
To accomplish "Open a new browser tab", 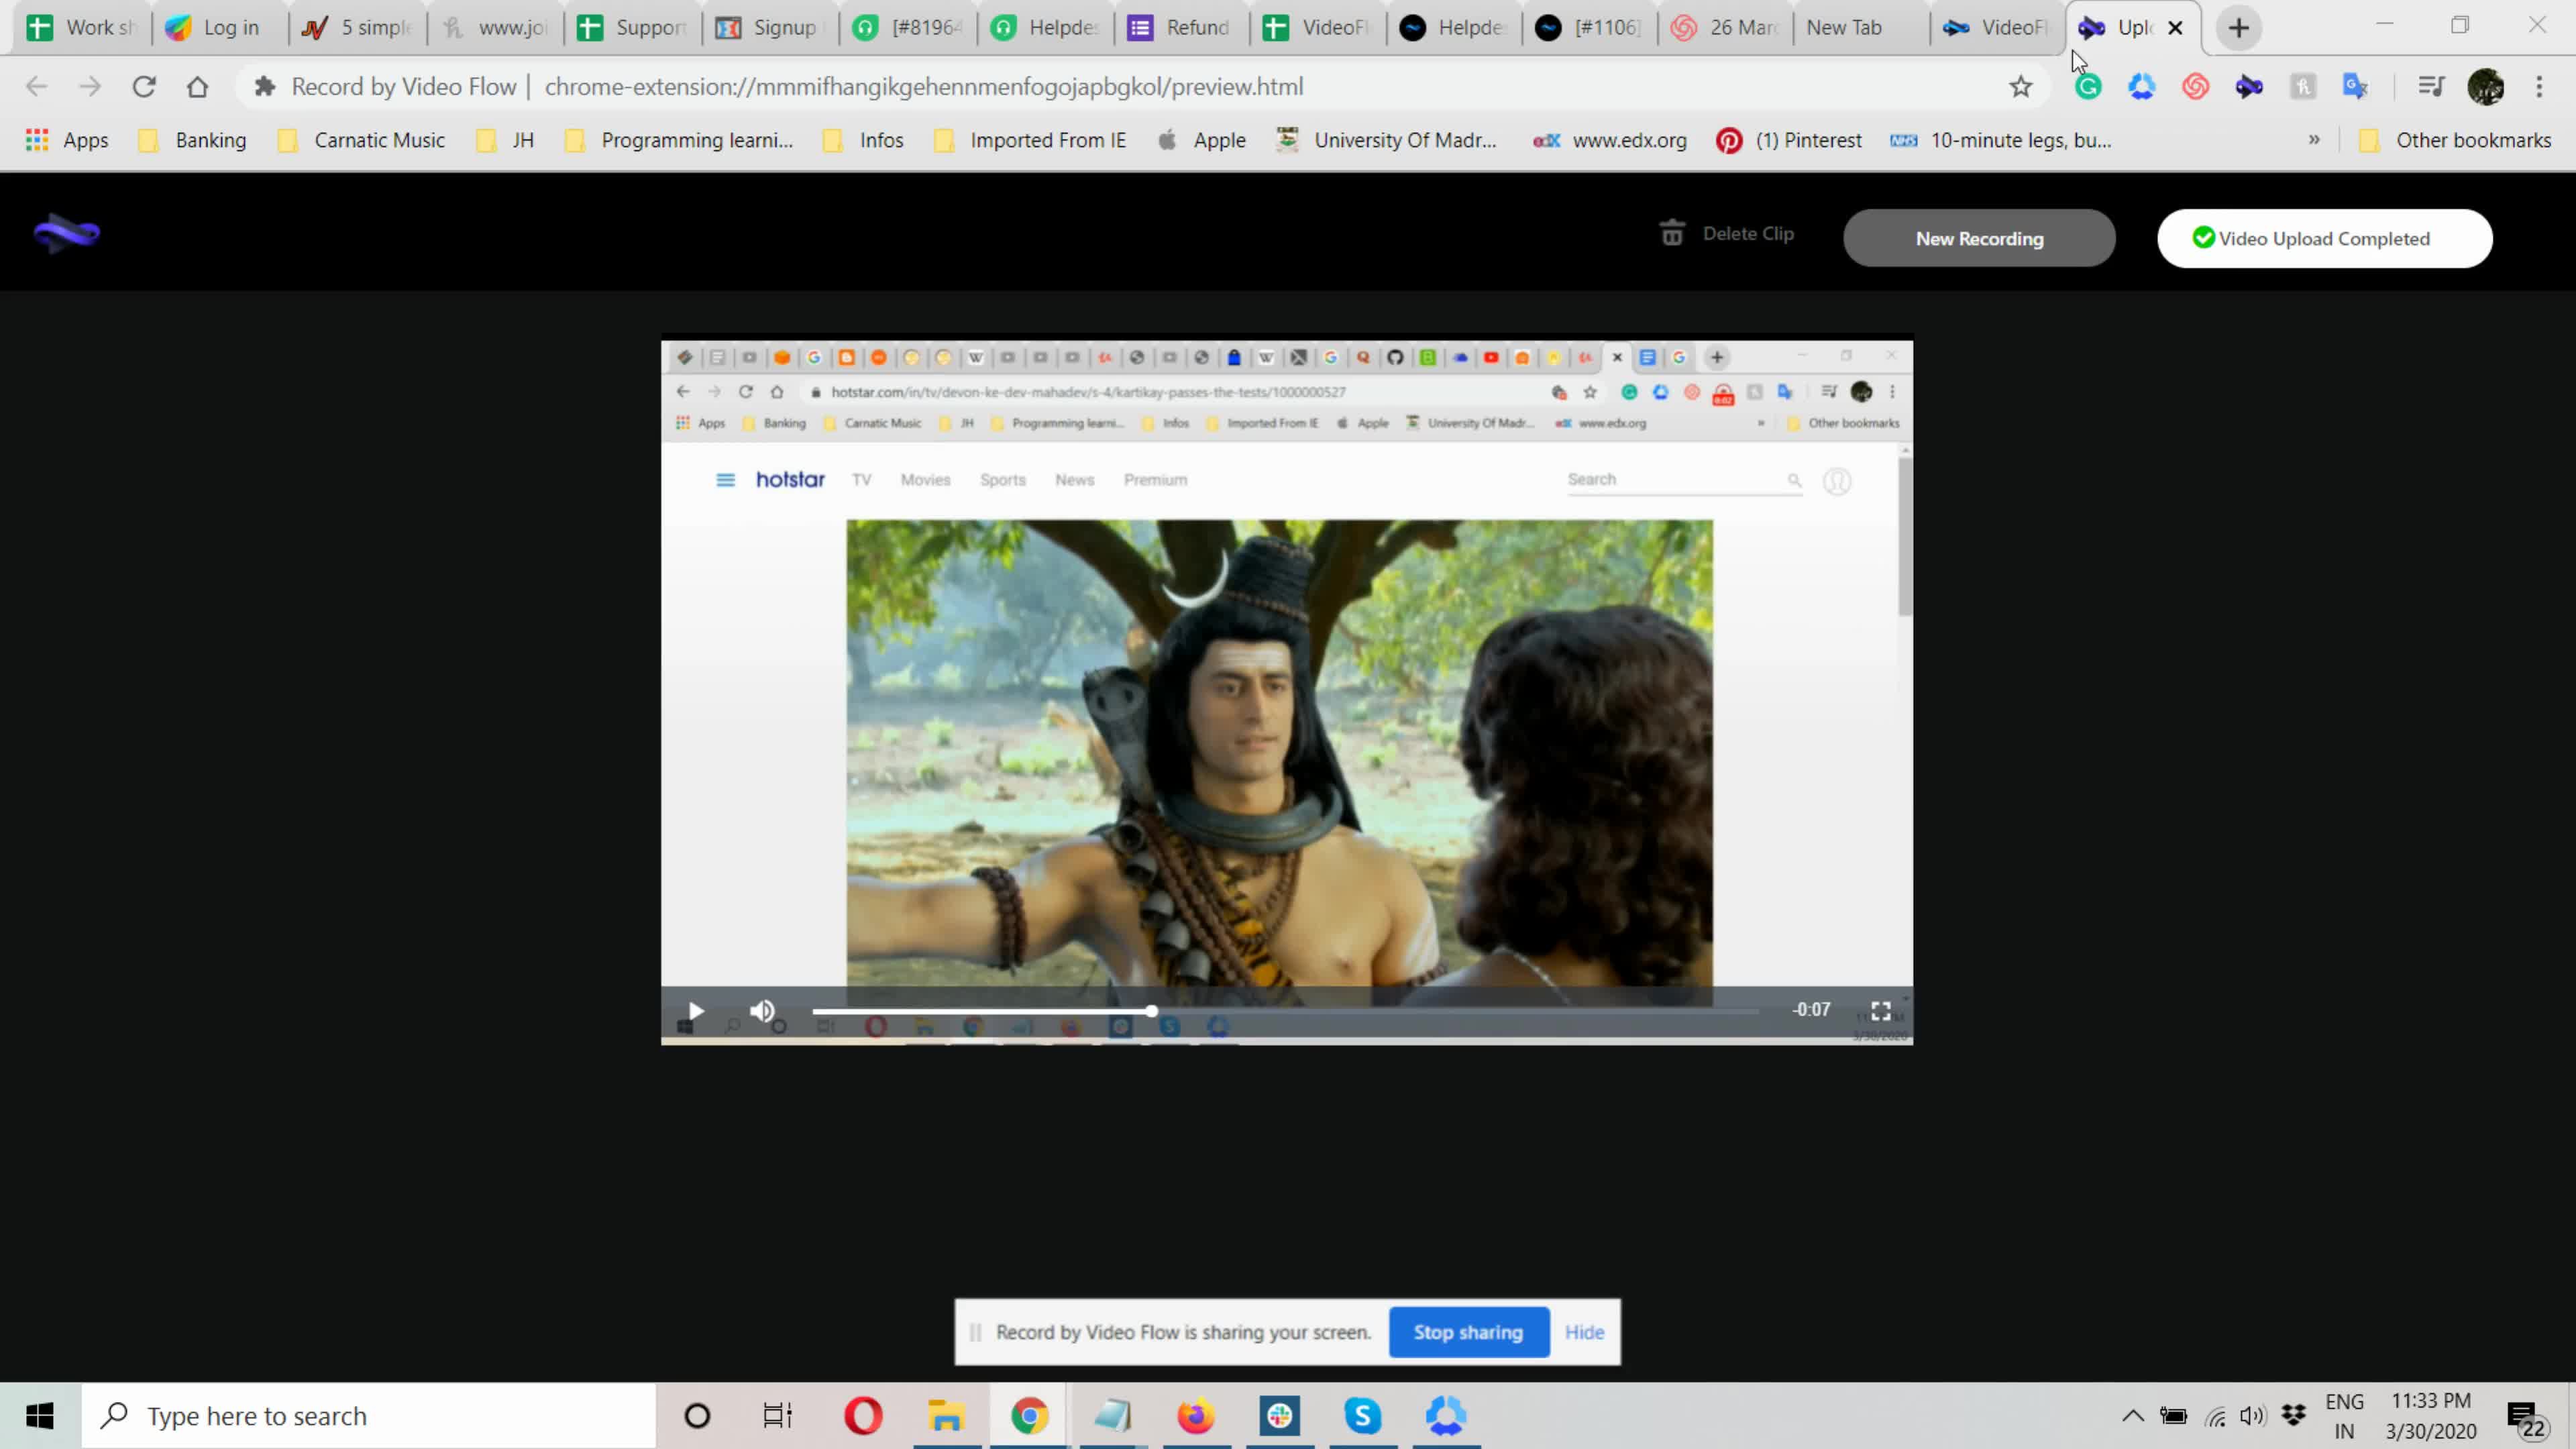I will point(2238,28).
